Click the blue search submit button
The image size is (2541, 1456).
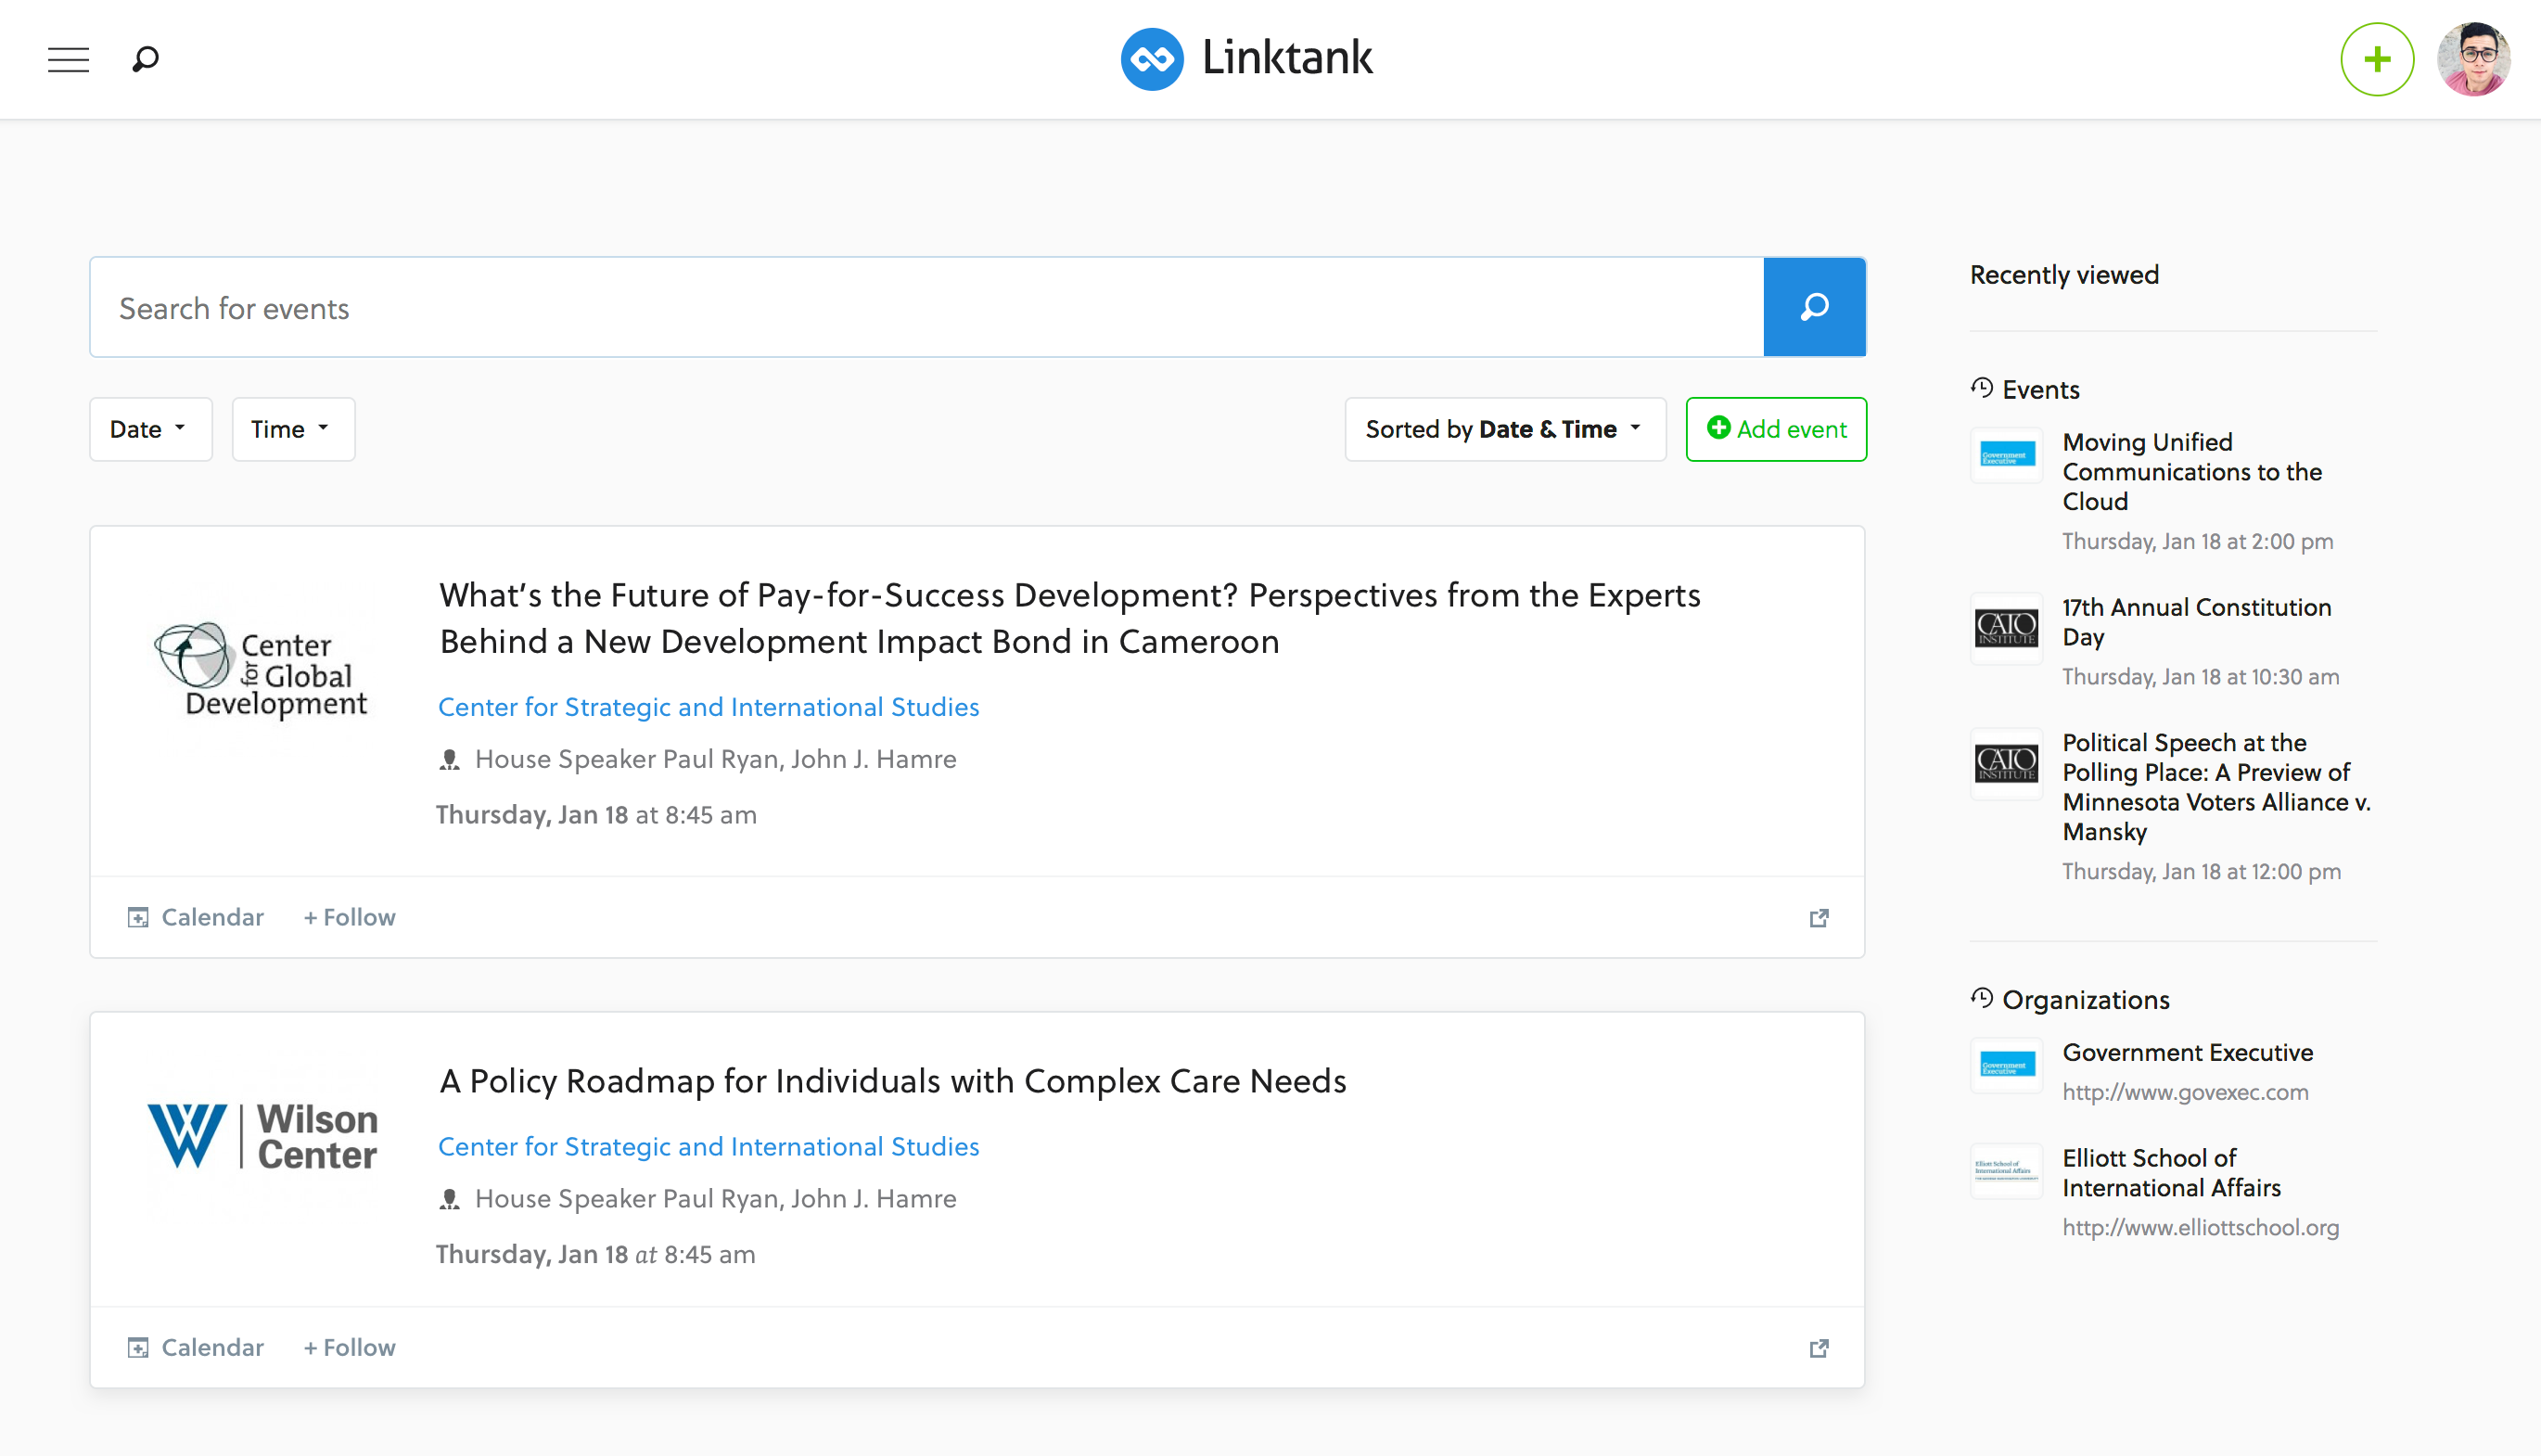tap(1814, 307)
